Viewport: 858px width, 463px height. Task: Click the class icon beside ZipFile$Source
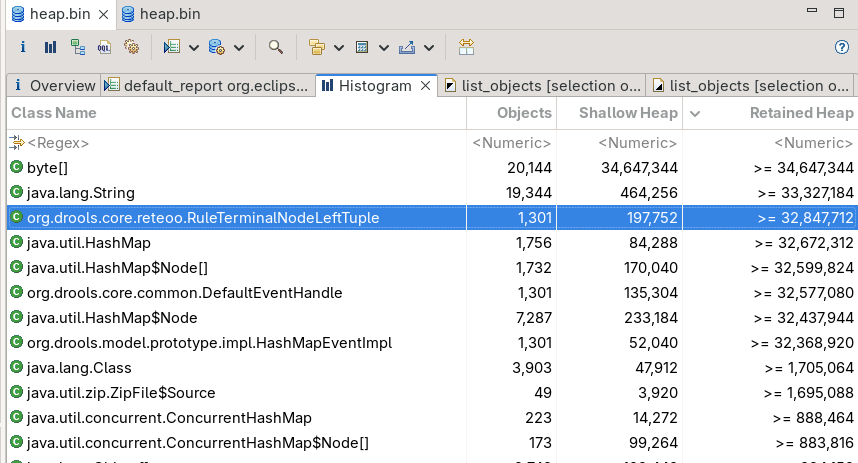pos(16,392)
